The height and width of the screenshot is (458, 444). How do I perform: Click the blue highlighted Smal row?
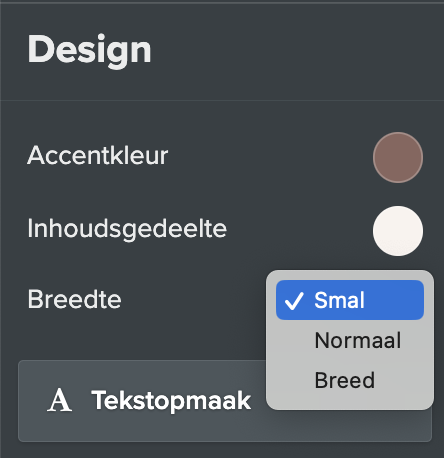[350, 300]
